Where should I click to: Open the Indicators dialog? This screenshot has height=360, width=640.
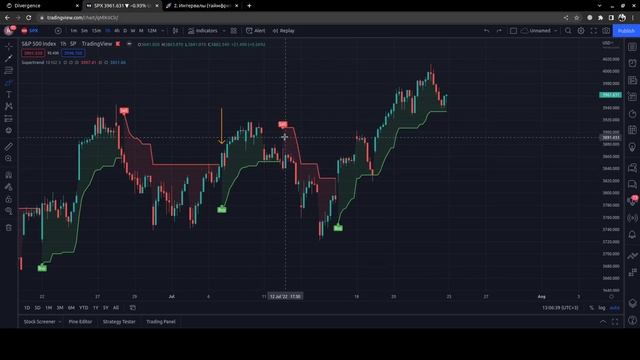pyautogui.click(x=203, y=31)
